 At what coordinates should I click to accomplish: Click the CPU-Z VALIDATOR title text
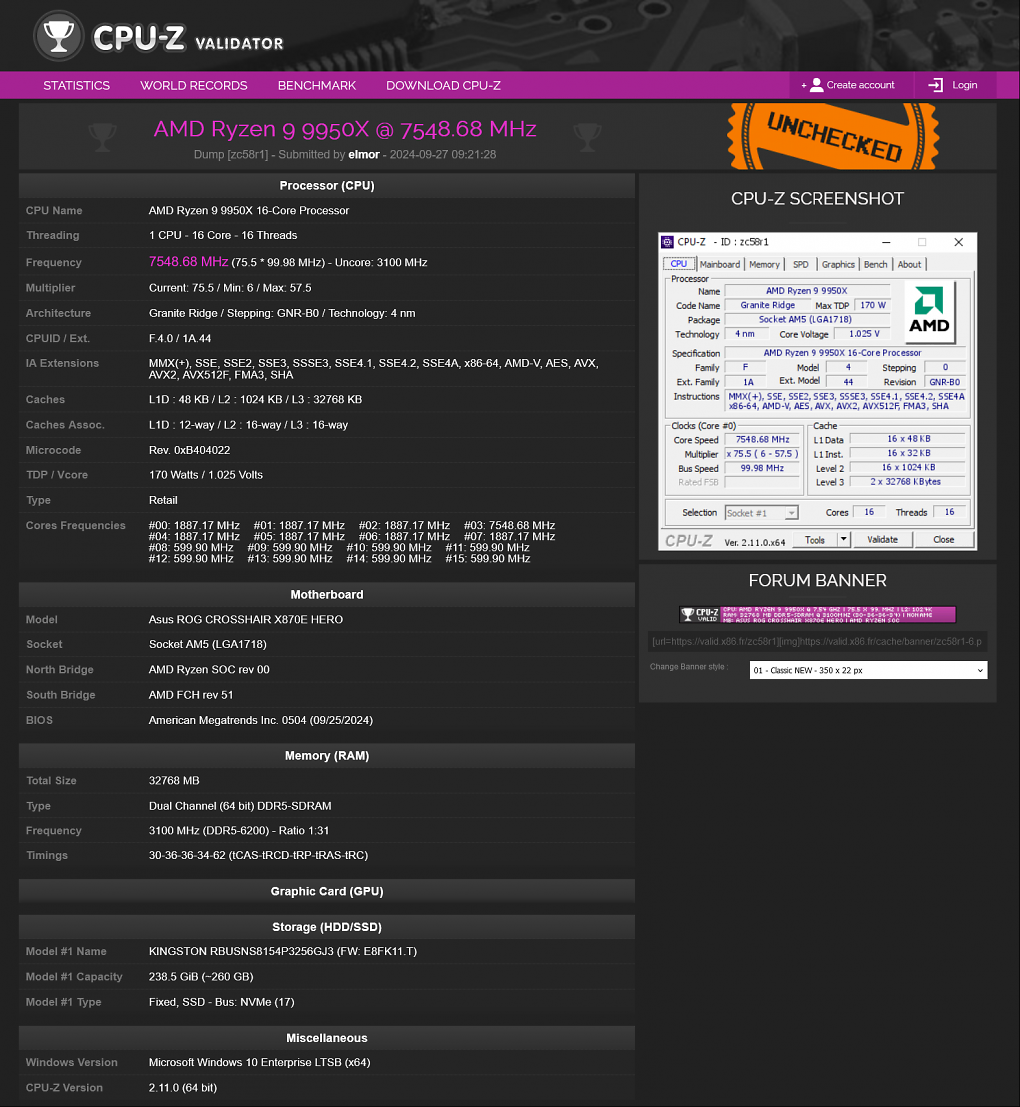point(188,39)
